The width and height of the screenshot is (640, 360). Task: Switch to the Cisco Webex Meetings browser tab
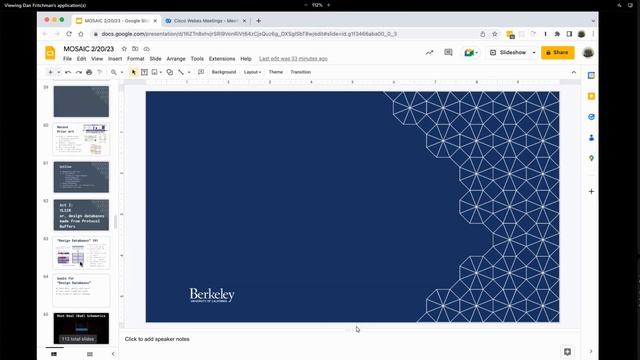[206, 21]
